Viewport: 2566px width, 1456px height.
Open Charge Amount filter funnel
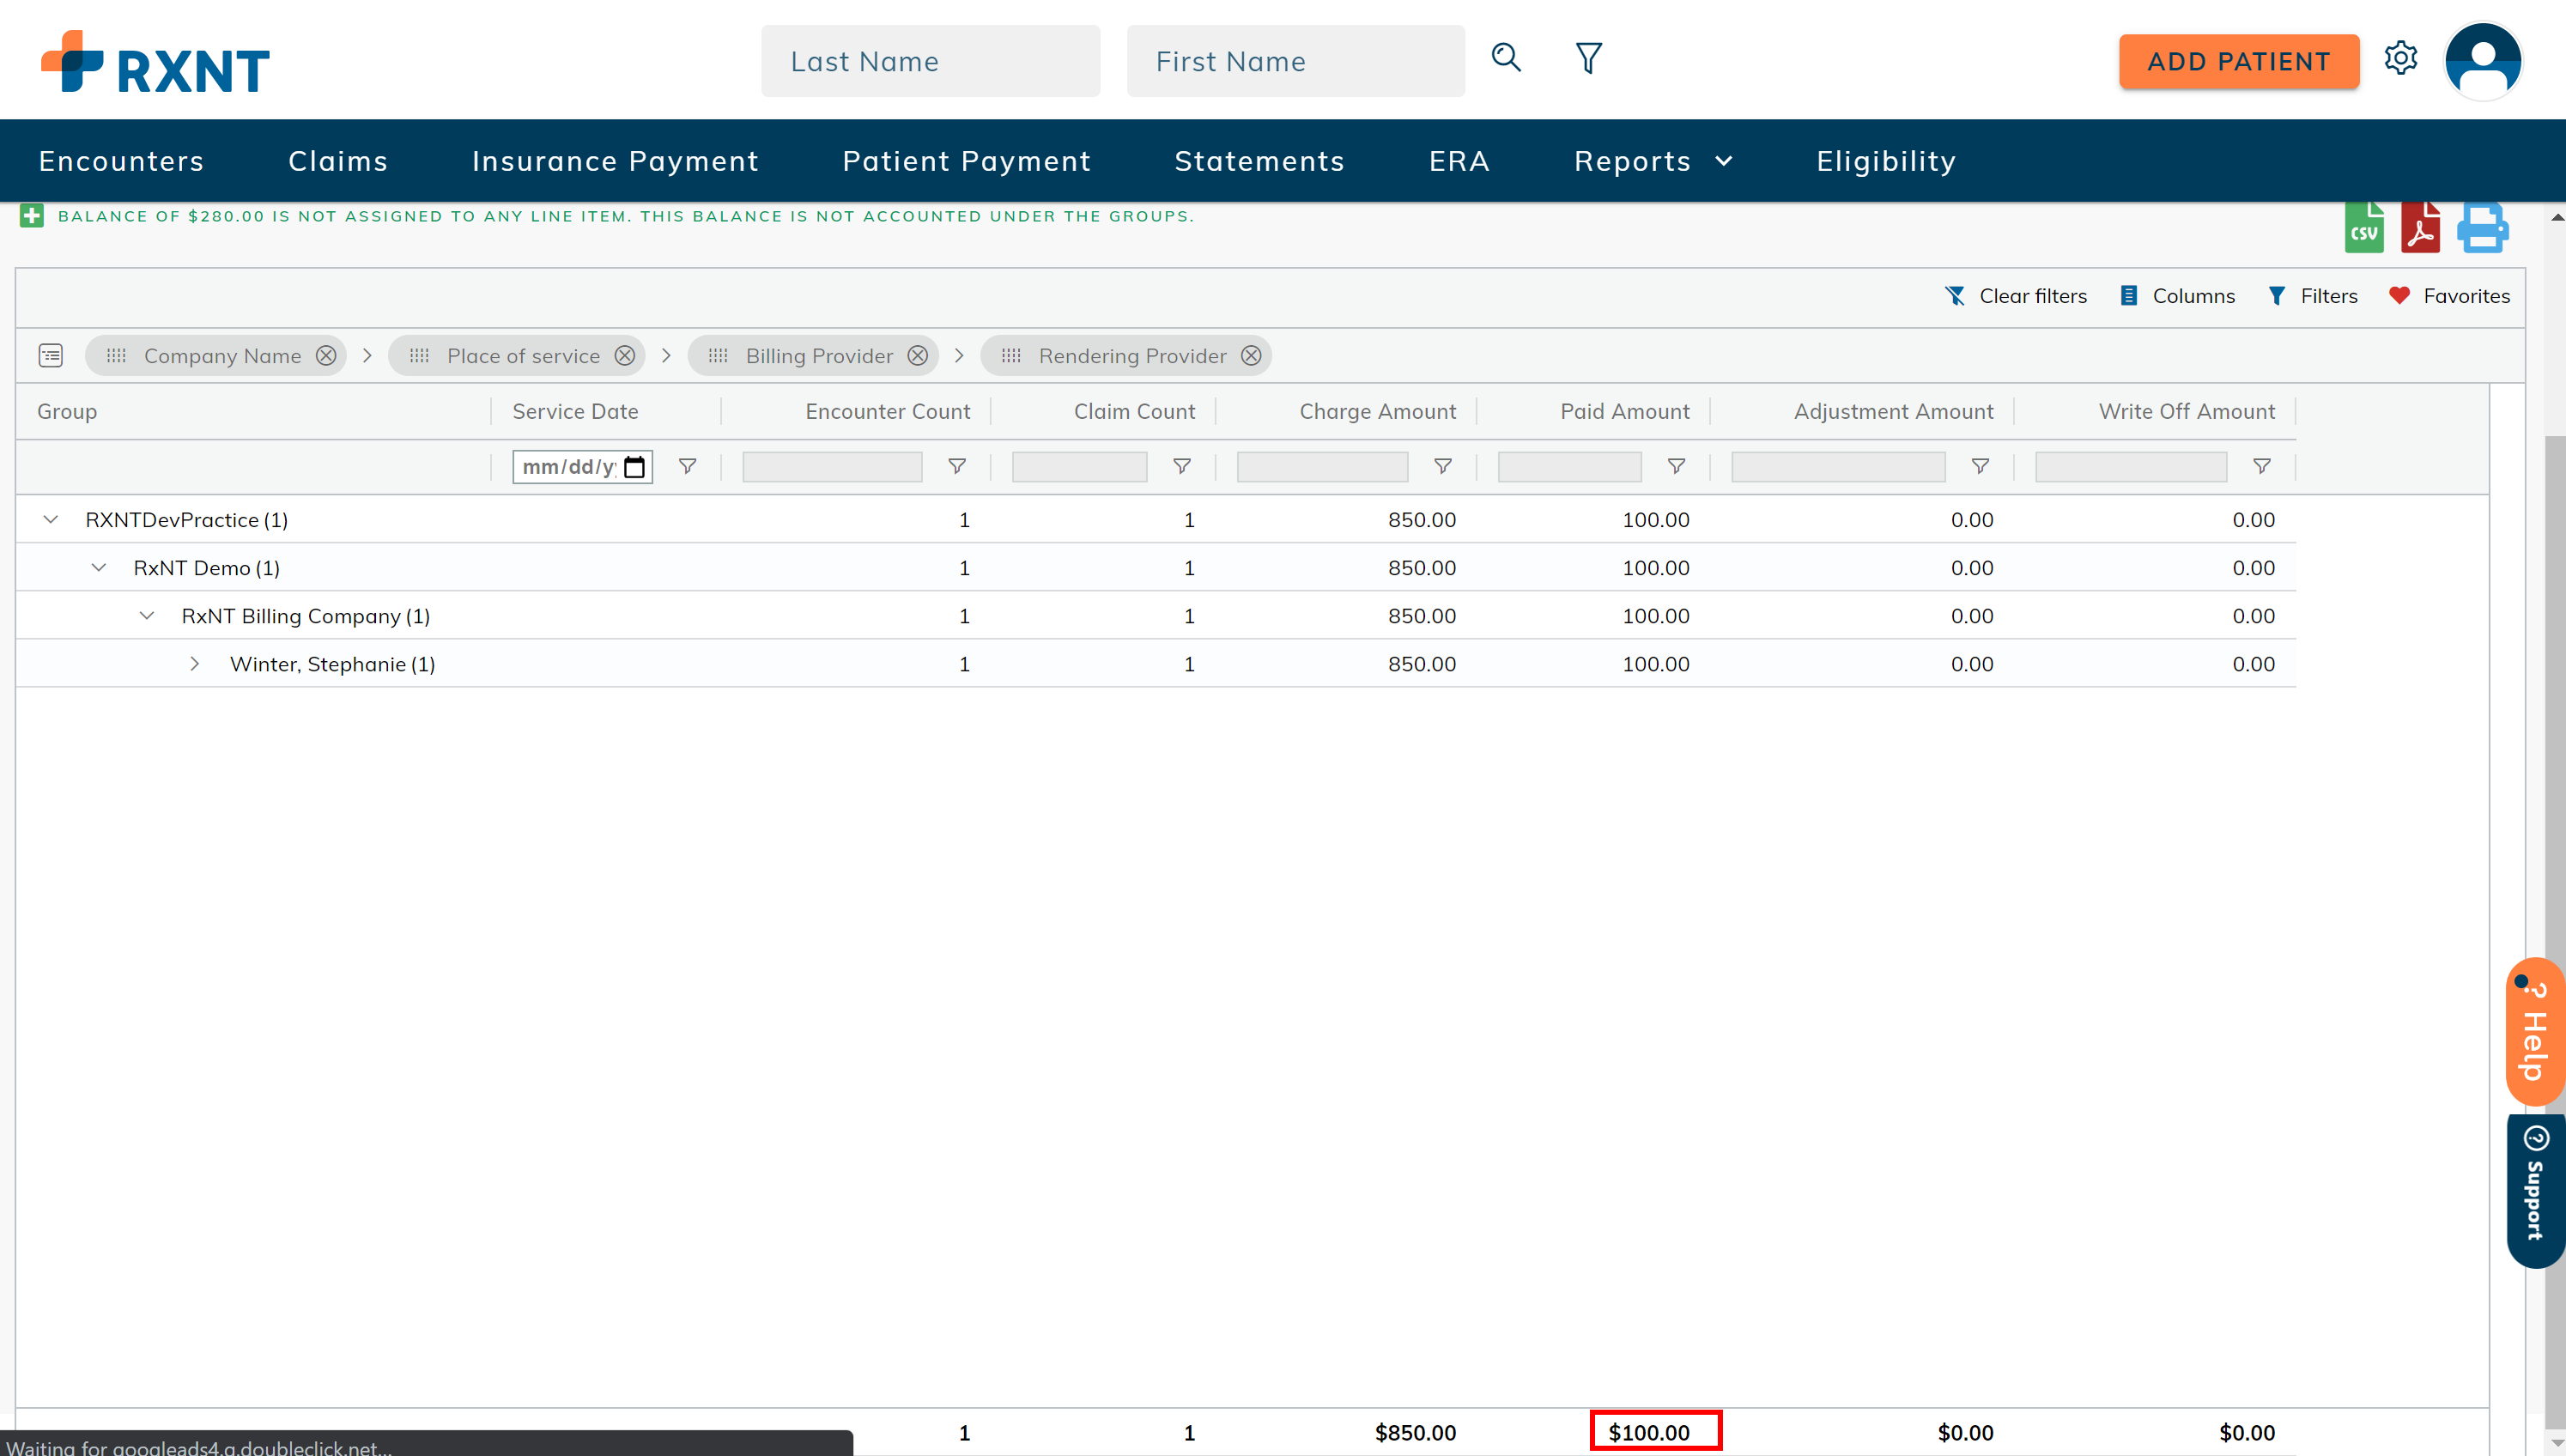pos(1443,466)
